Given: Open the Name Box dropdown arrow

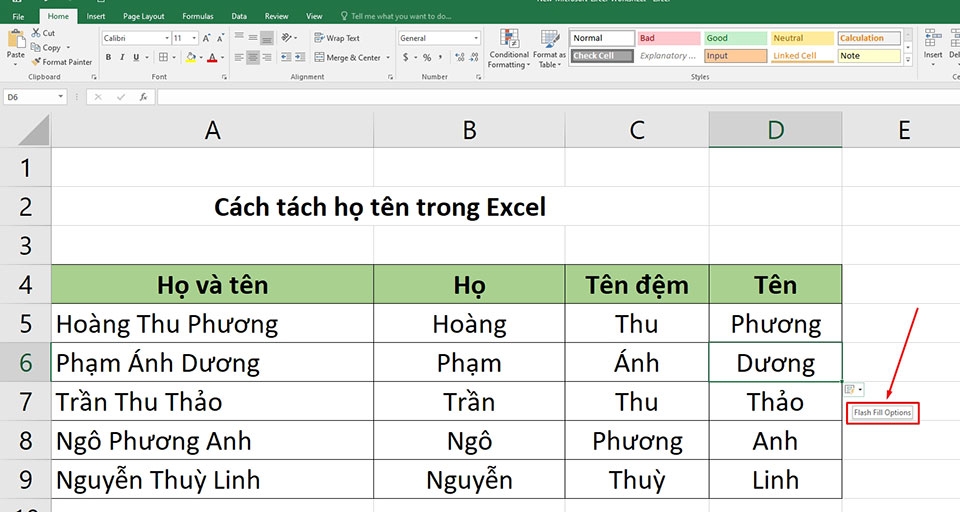Looking at the screenshot, I should point(60,97).
